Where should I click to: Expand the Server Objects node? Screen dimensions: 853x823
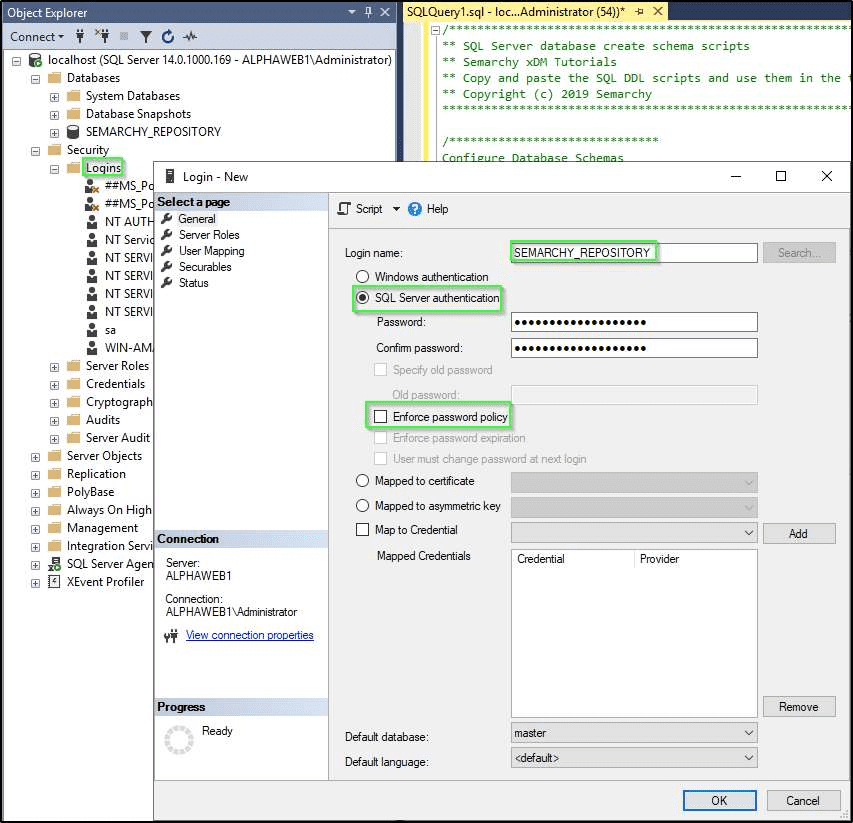[35, 457]
